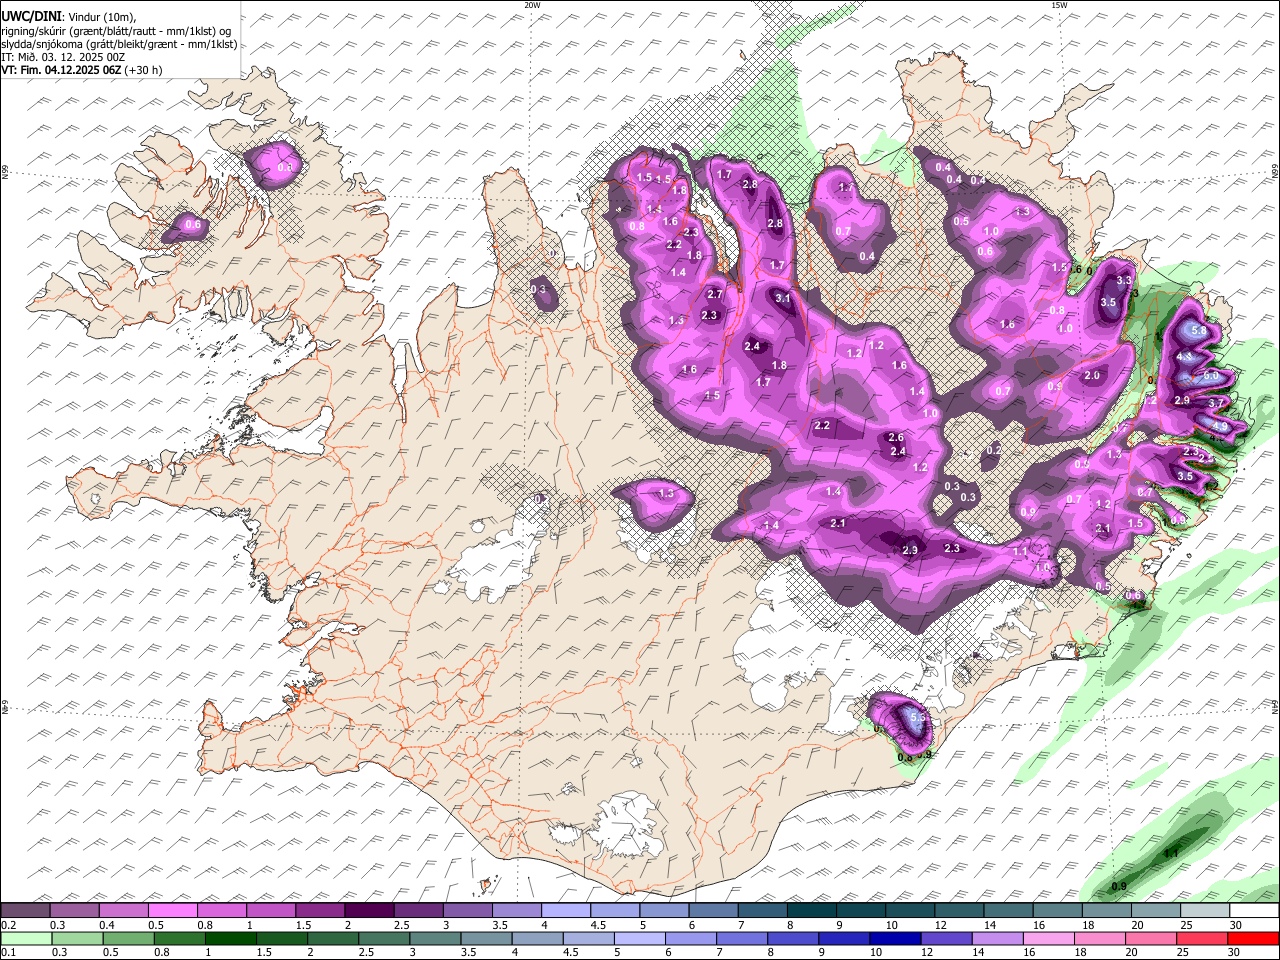Click the 3.7 value on the east coast
This screenshot has width=1280, height=960.
(1217, 402)
